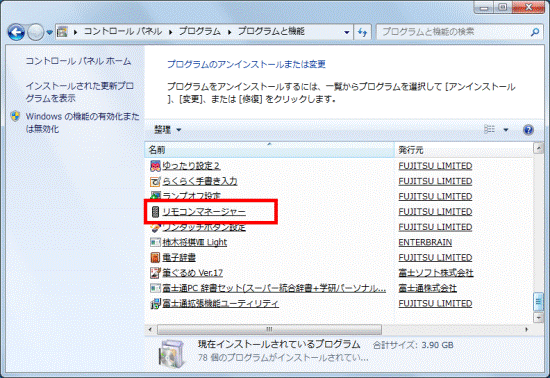Viewport: 550px width, 378px height.
Task: Click the shield icon beside Windows features
Action: click(15, 116)
